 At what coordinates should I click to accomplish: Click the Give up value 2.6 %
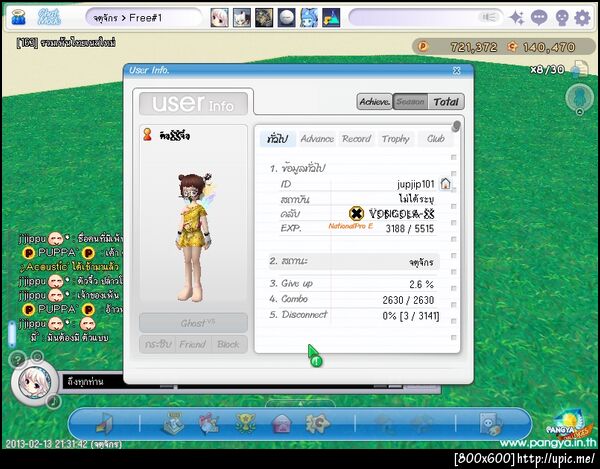[x=421, y=284]
